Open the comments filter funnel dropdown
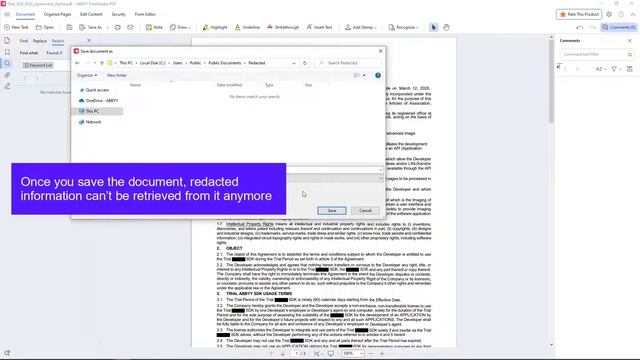Image resolution: width=640 pixels, height=360 pixels. (x=616, y=69)
